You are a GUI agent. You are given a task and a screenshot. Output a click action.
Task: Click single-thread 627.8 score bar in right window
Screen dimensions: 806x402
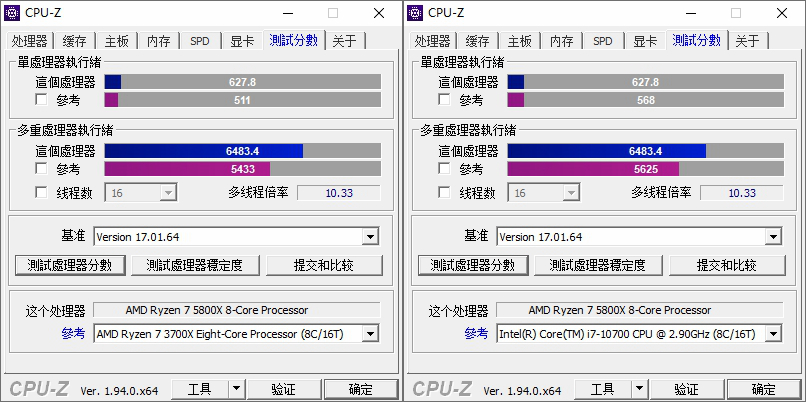coord(646,82)
